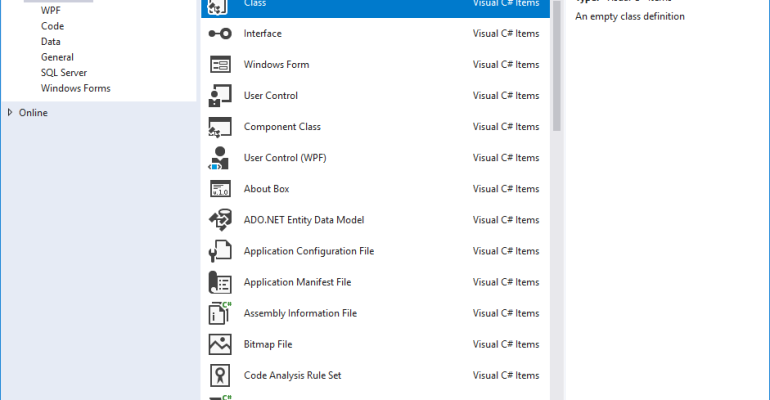Click 'Assembly Information File' text
Screen dimensions: 770x400
click(x=300, y=313)
